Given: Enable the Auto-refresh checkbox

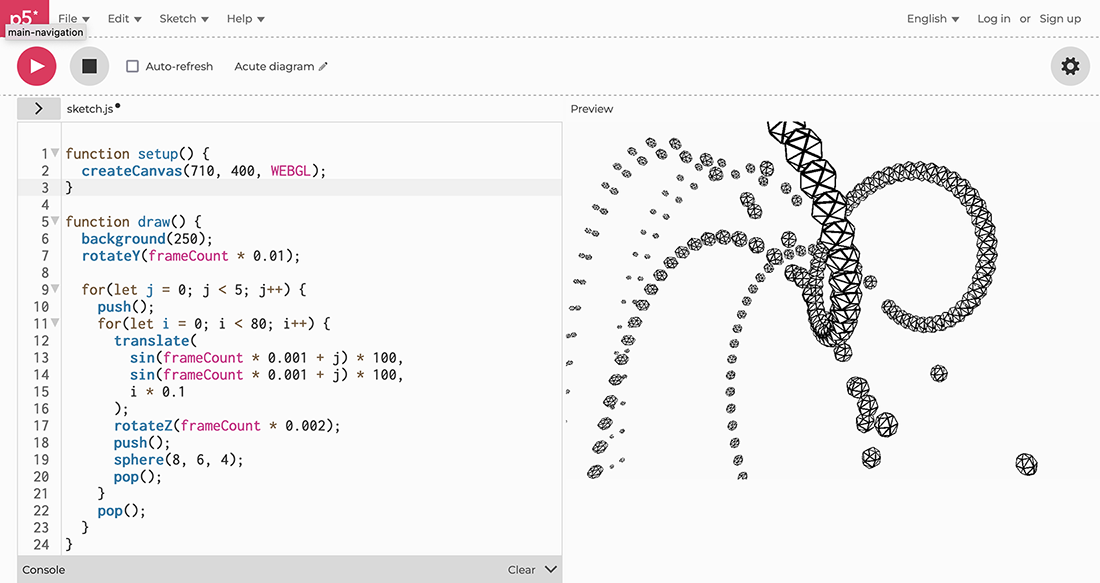Looking at the screenshot, I should (132, 67).
